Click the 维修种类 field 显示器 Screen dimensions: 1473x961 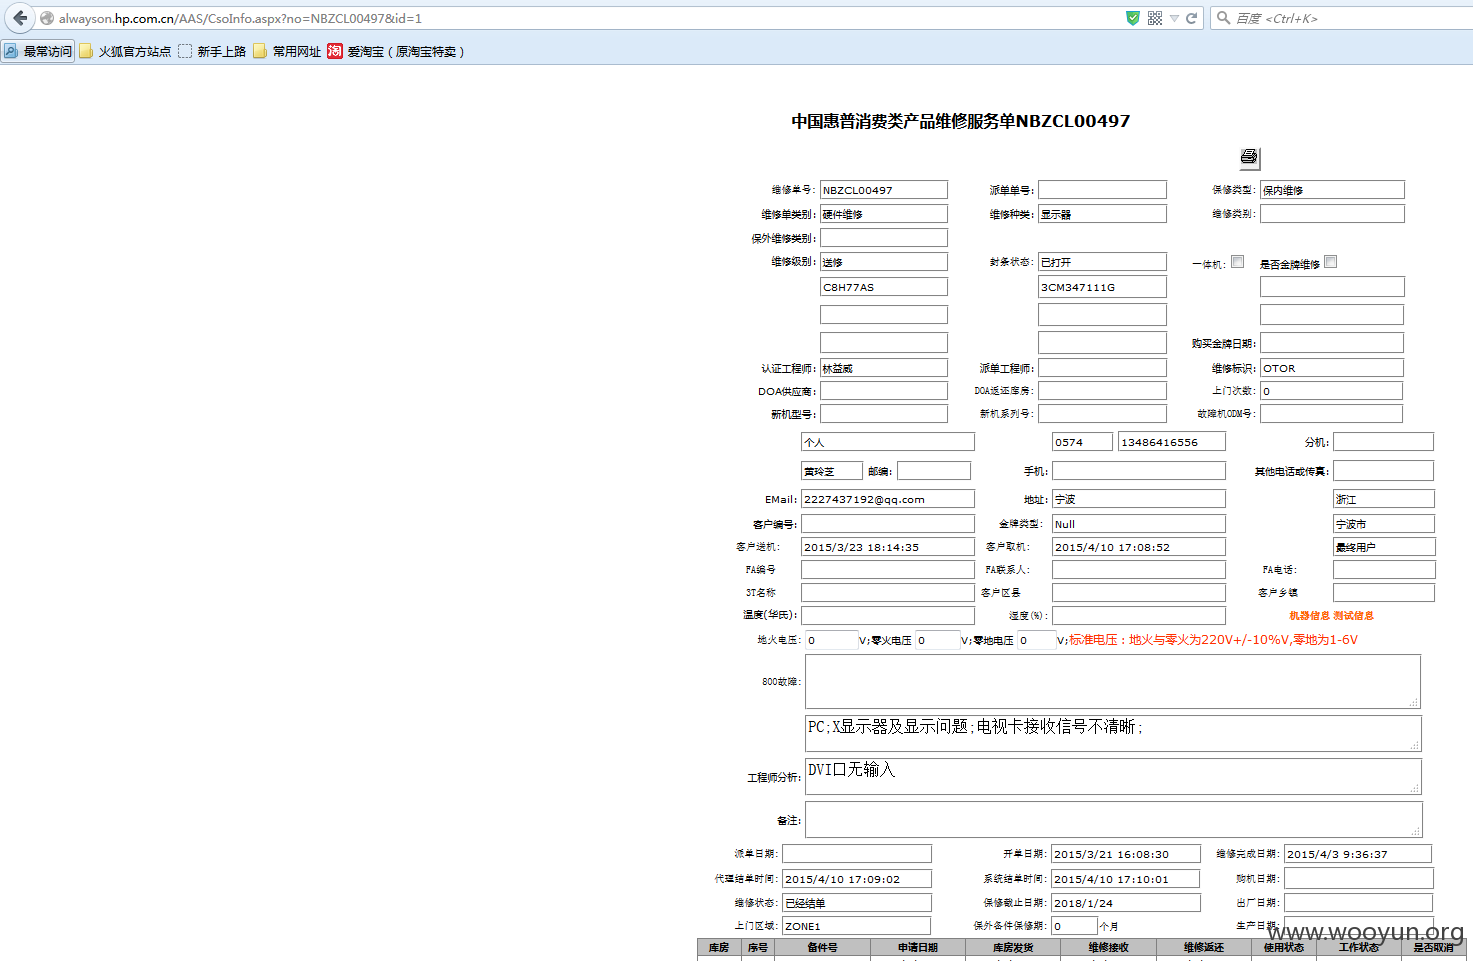click(1102, 214)
